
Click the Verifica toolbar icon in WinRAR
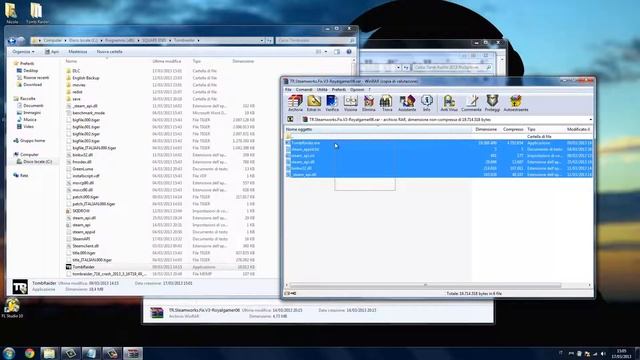point(332,103)
